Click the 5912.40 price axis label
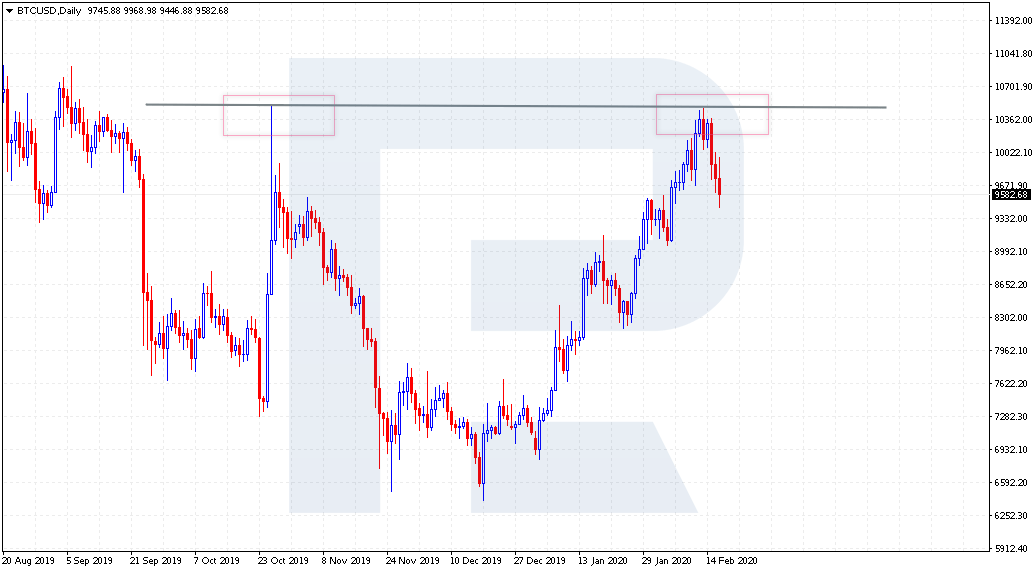 tap(1011, 548)
